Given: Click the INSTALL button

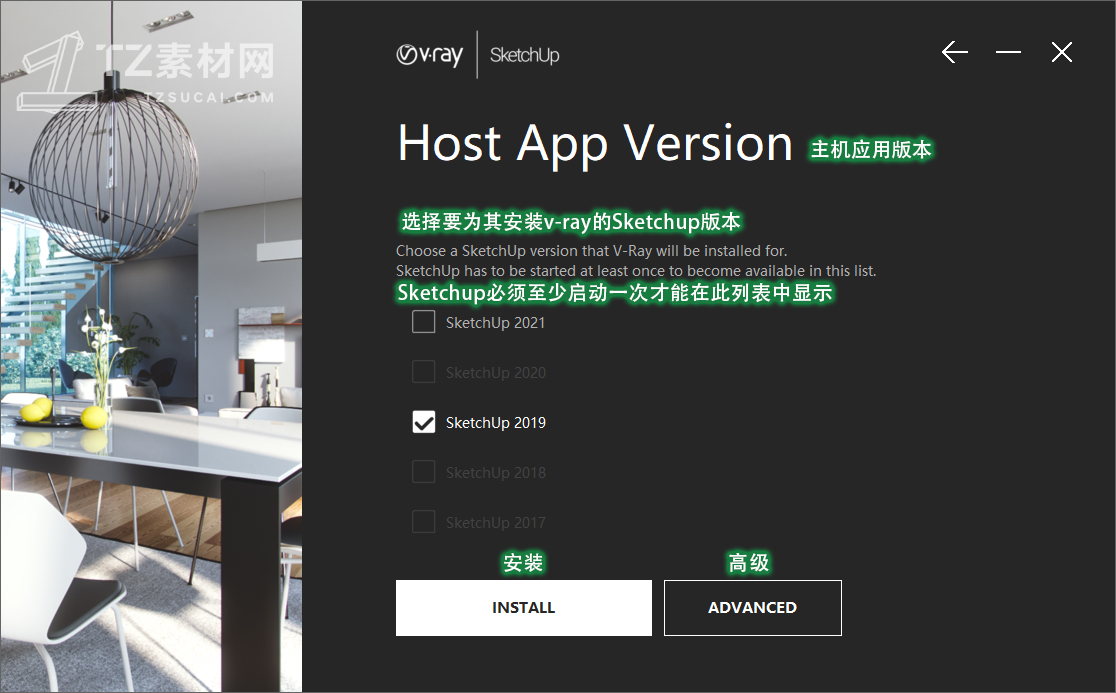Looking at the screenshot, I should (x=524, y=608).
